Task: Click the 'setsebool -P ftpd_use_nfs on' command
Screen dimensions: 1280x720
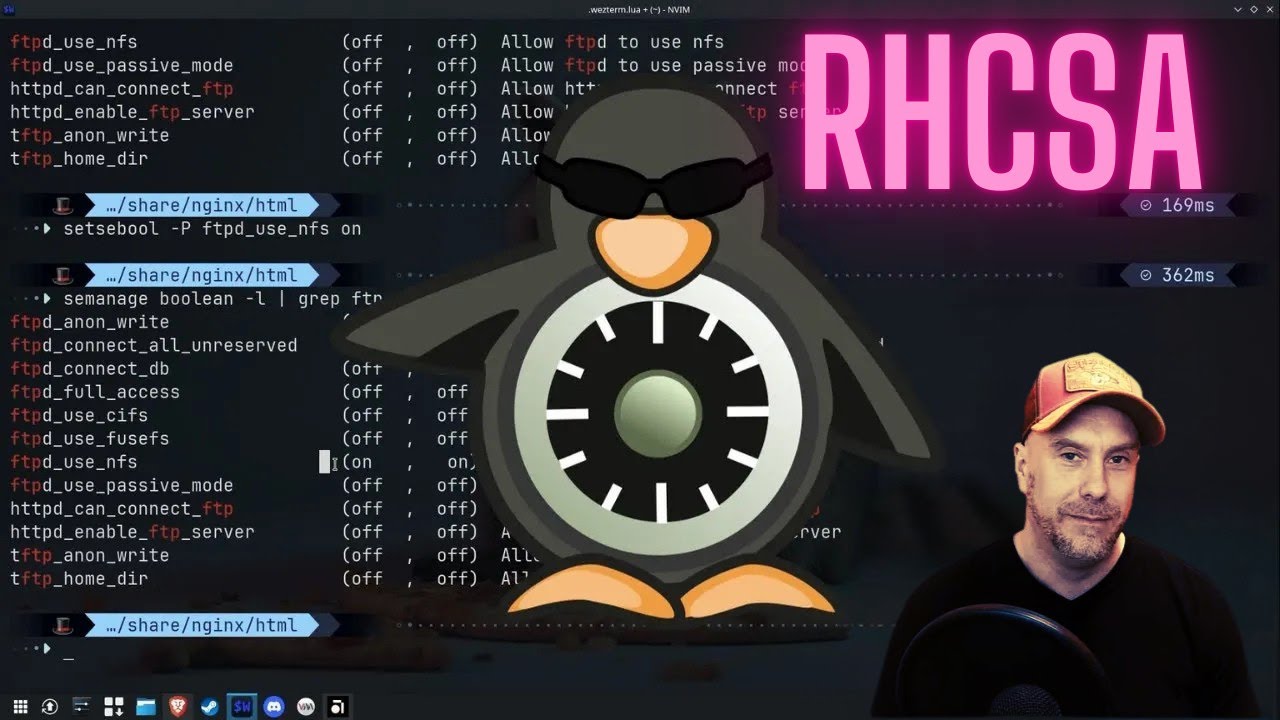Action: (212, 229)
